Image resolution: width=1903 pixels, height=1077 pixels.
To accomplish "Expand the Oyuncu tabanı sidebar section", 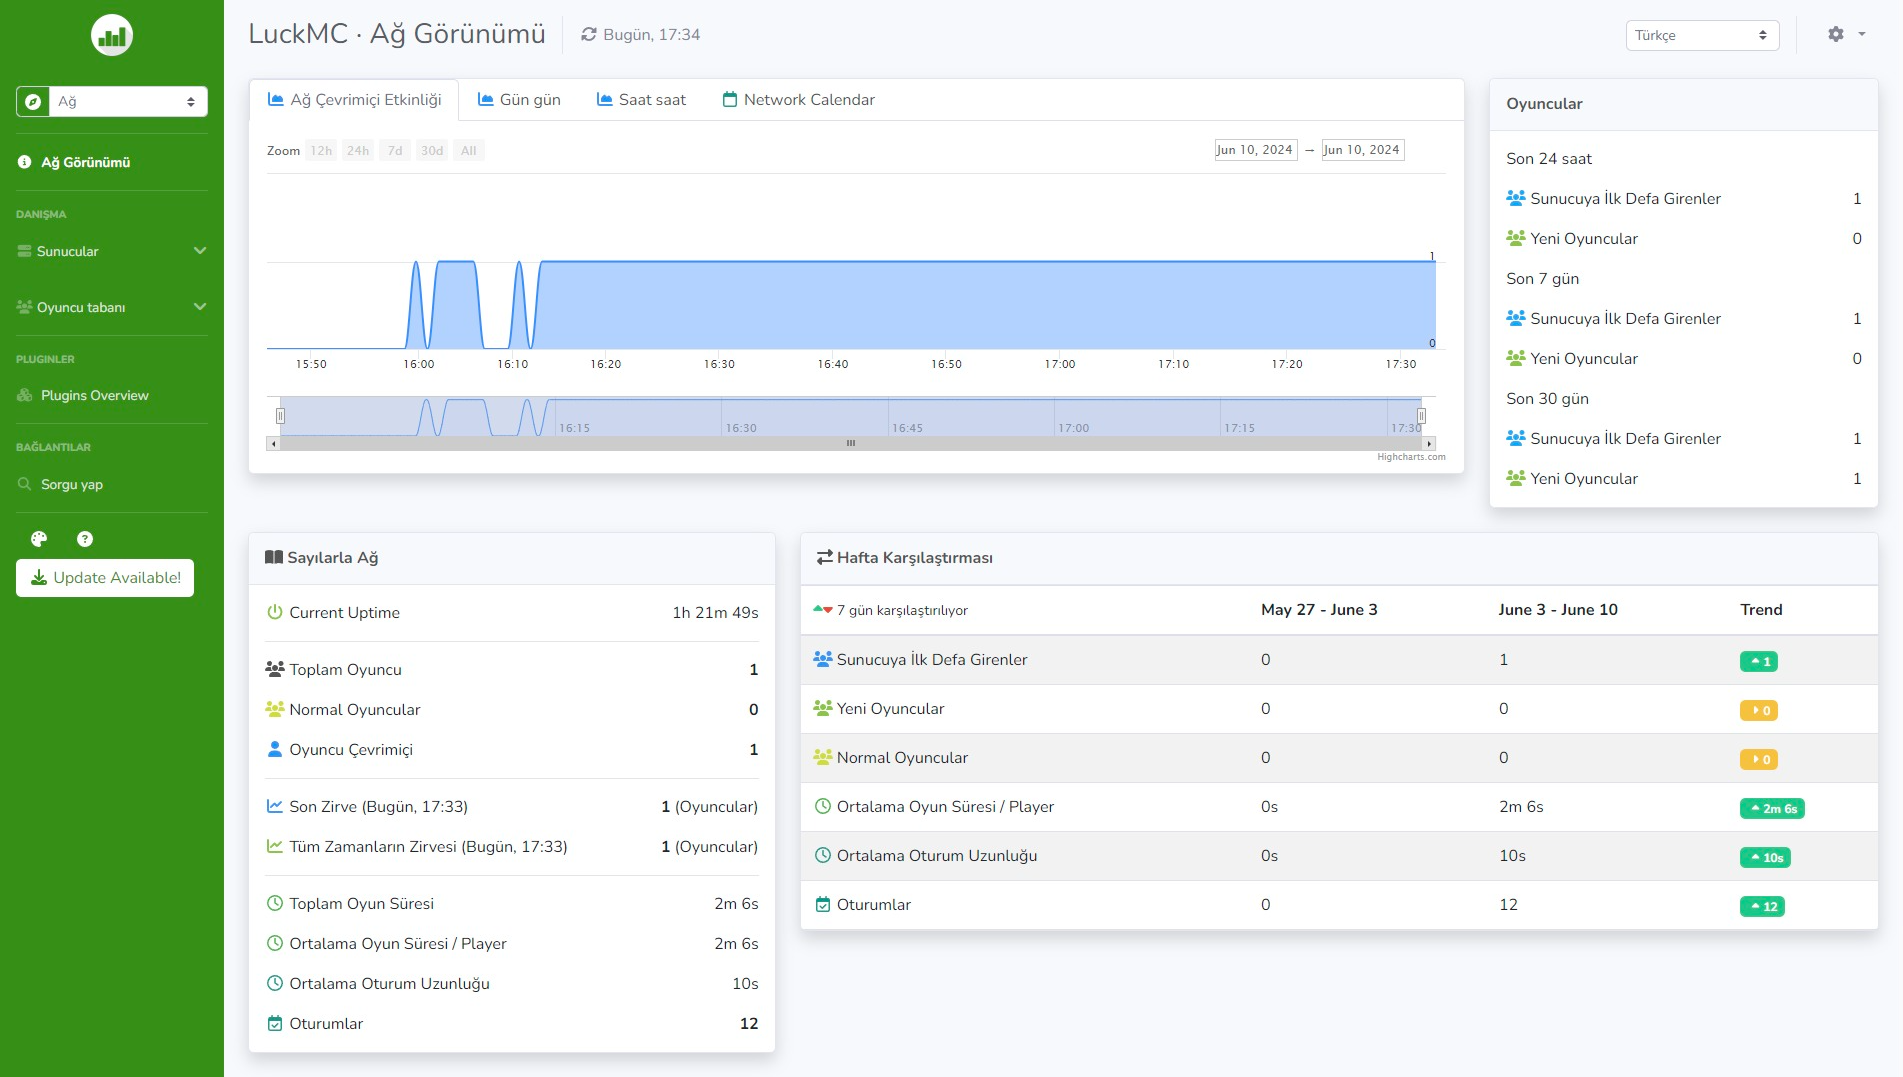I will pos(112,307).
